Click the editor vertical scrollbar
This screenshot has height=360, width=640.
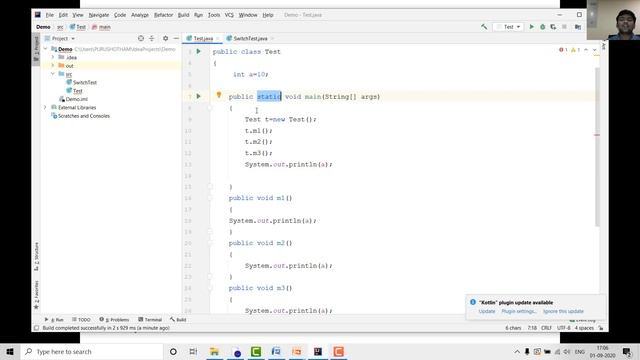(x=597, y=147)
